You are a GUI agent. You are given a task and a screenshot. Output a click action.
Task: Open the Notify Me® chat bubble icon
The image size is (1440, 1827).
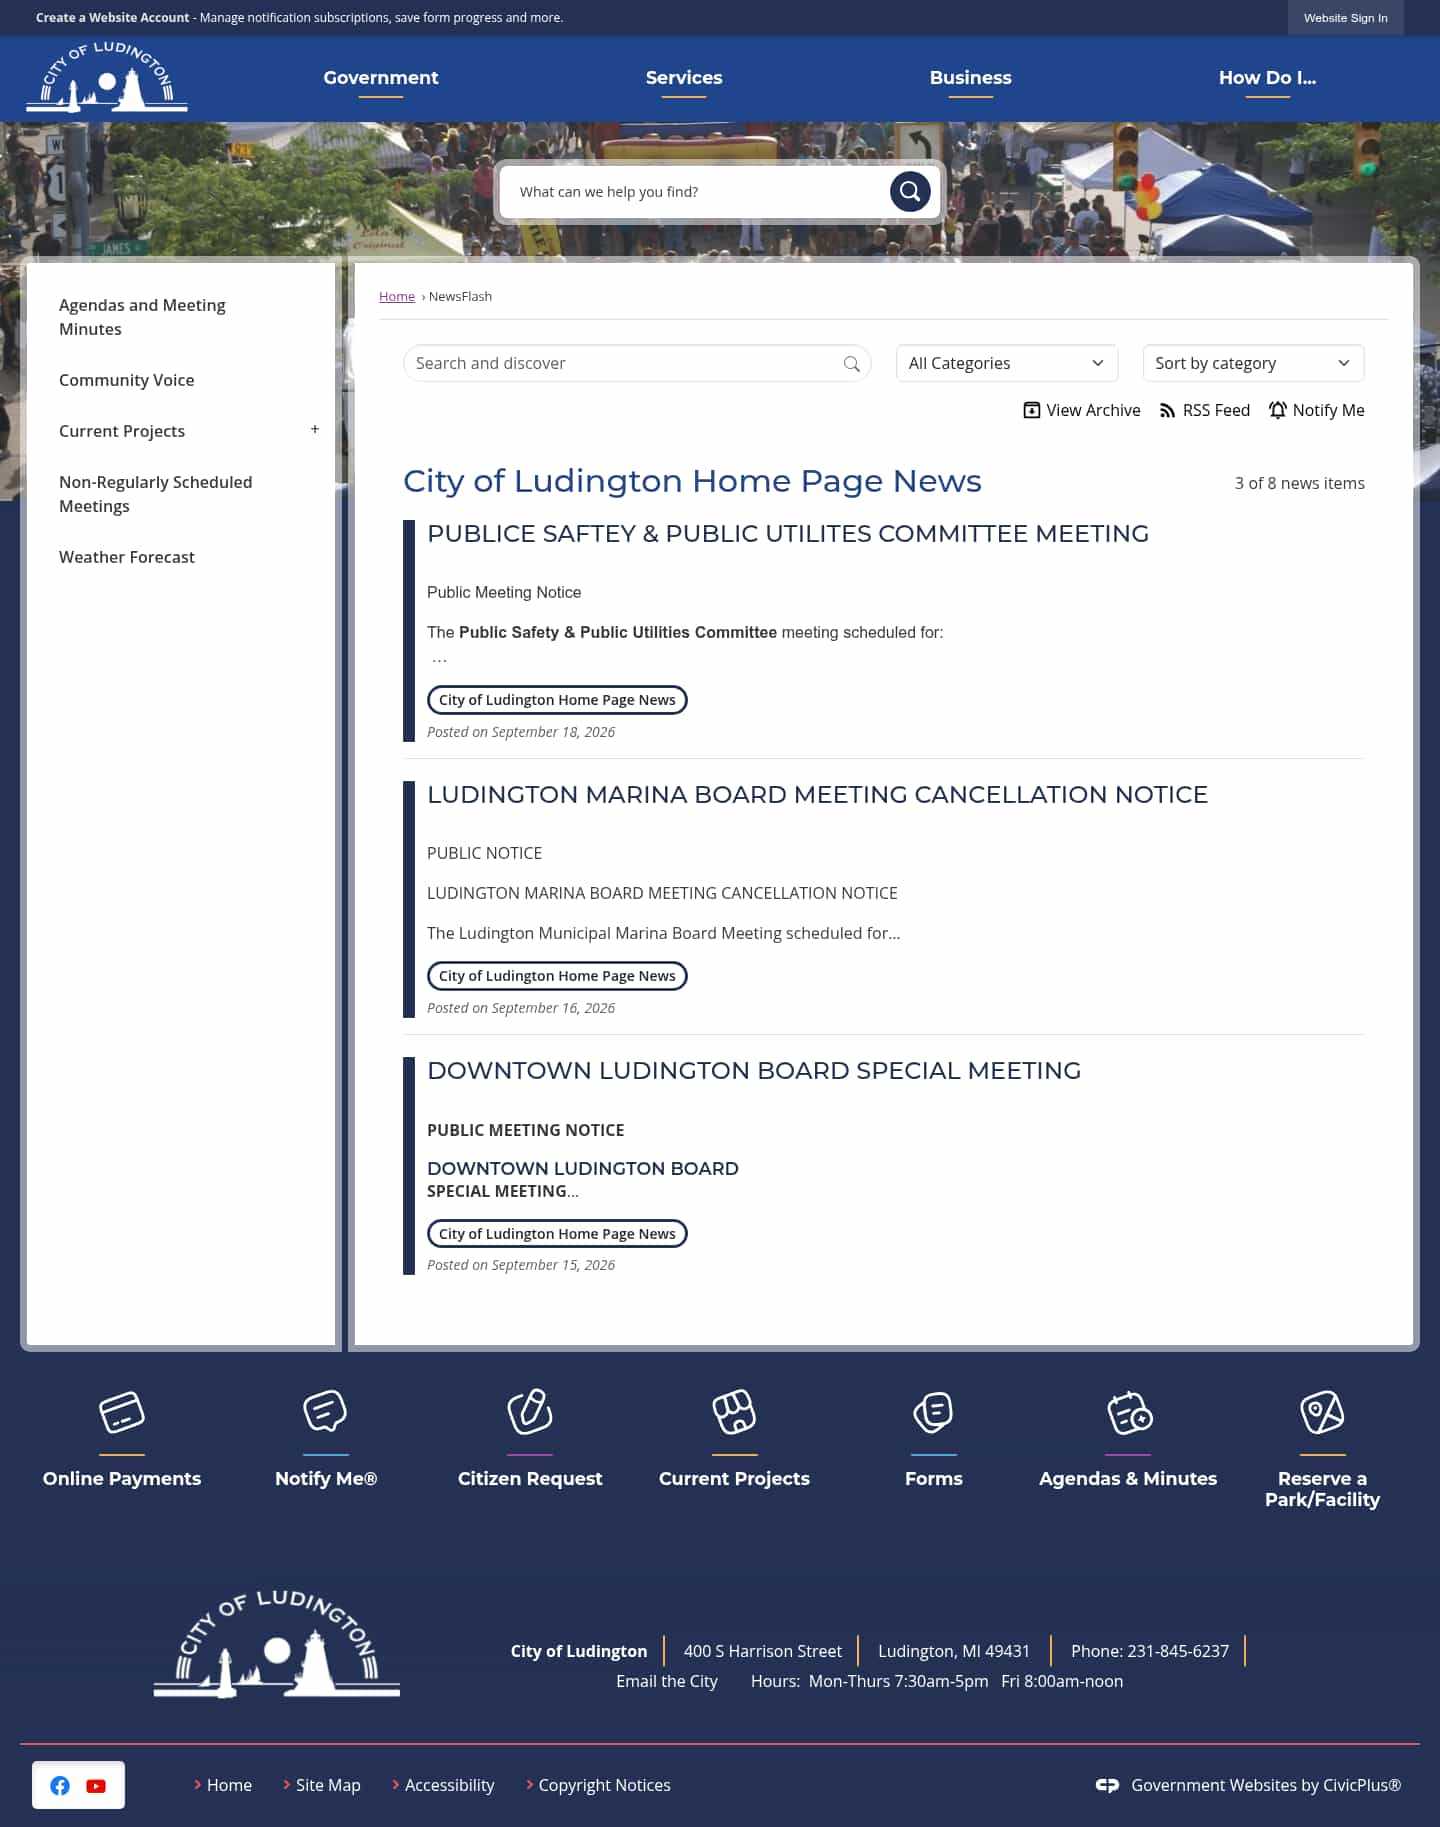click(325, 1412)
